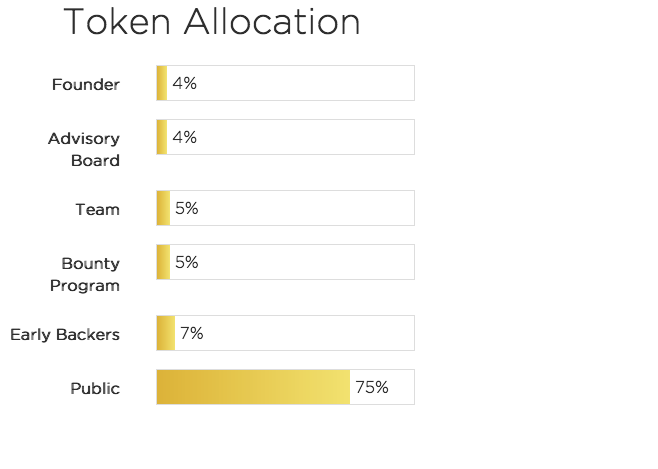Click the Token Allocation title

(212, 23)
